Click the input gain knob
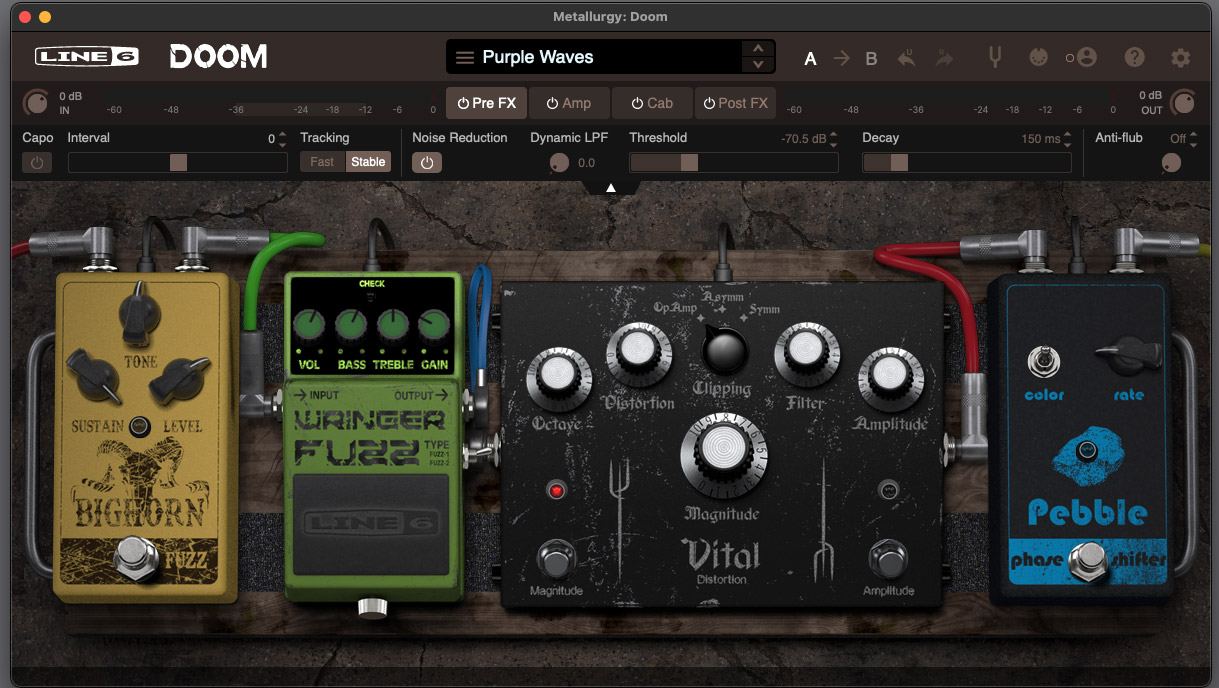The width and height of the screenshot is (1219, 688). pos(36,102)
